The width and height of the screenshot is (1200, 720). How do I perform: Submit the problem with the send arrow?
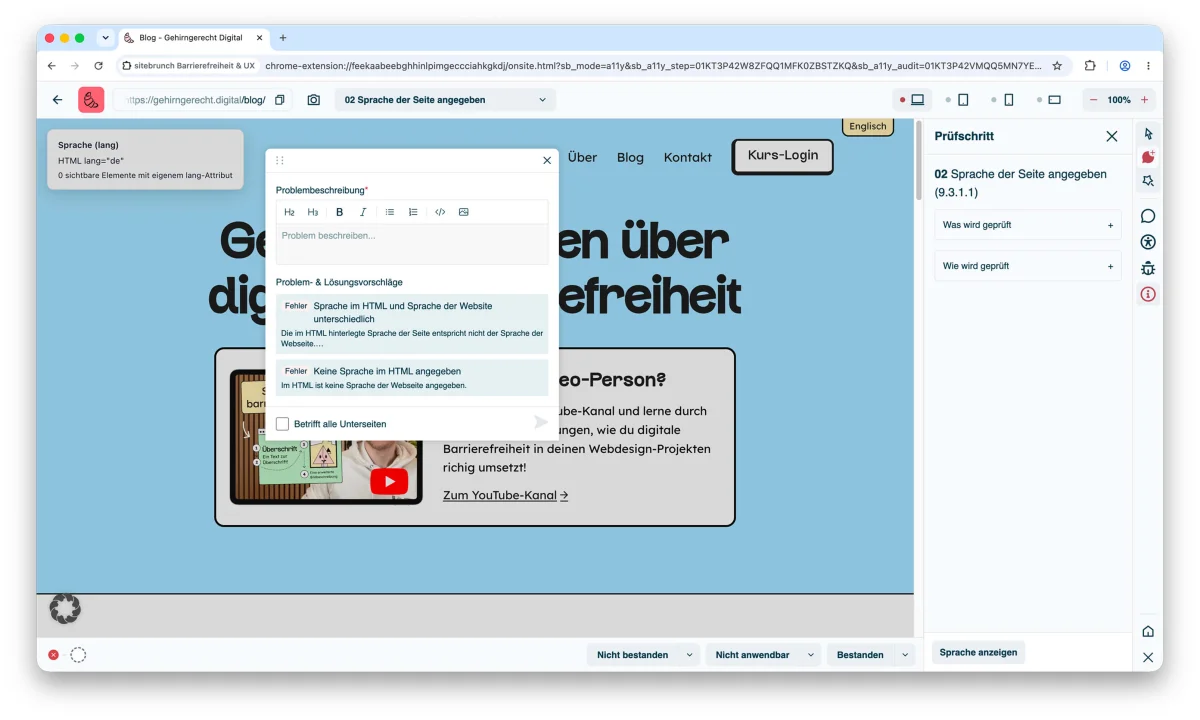pyautogui.click(x=541, y=423)
